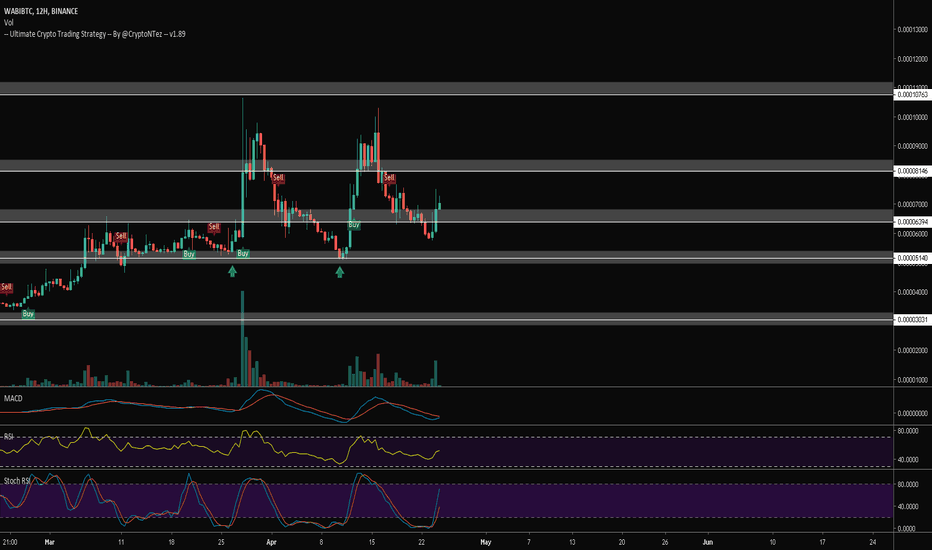Viewport: 932px width, 550px height.
Task: Select the 0.00004000 price axis tick
Action: (912, 292)
